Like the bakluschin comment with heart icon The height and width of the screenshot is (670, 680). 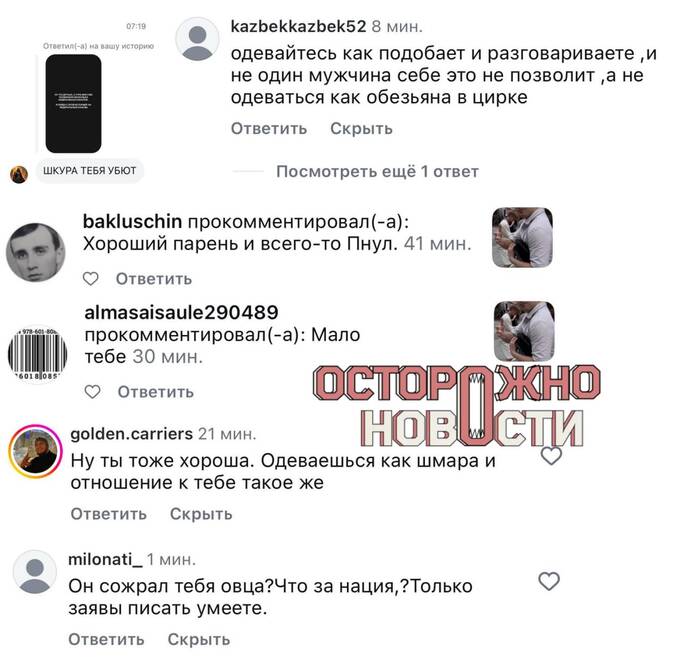click(91, 278)
